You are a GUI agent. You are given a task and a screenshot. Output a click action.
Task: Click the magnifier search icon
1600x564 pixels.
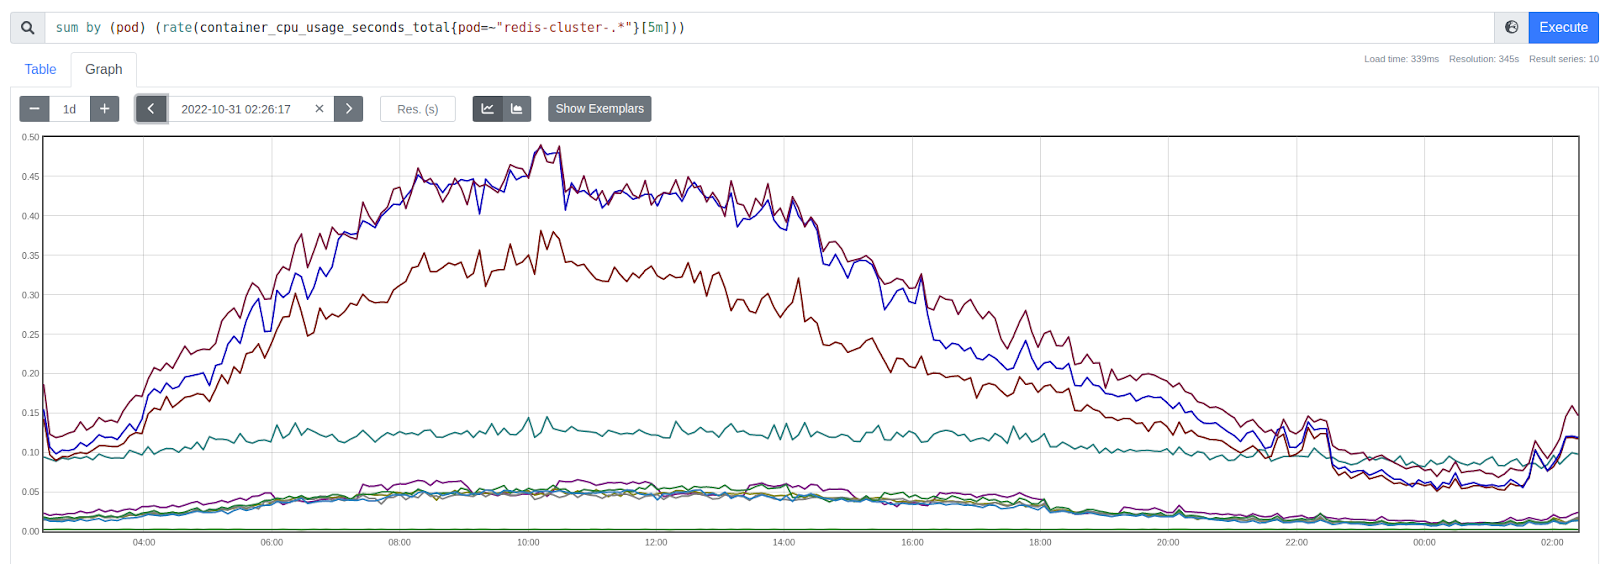click(27, 28)
